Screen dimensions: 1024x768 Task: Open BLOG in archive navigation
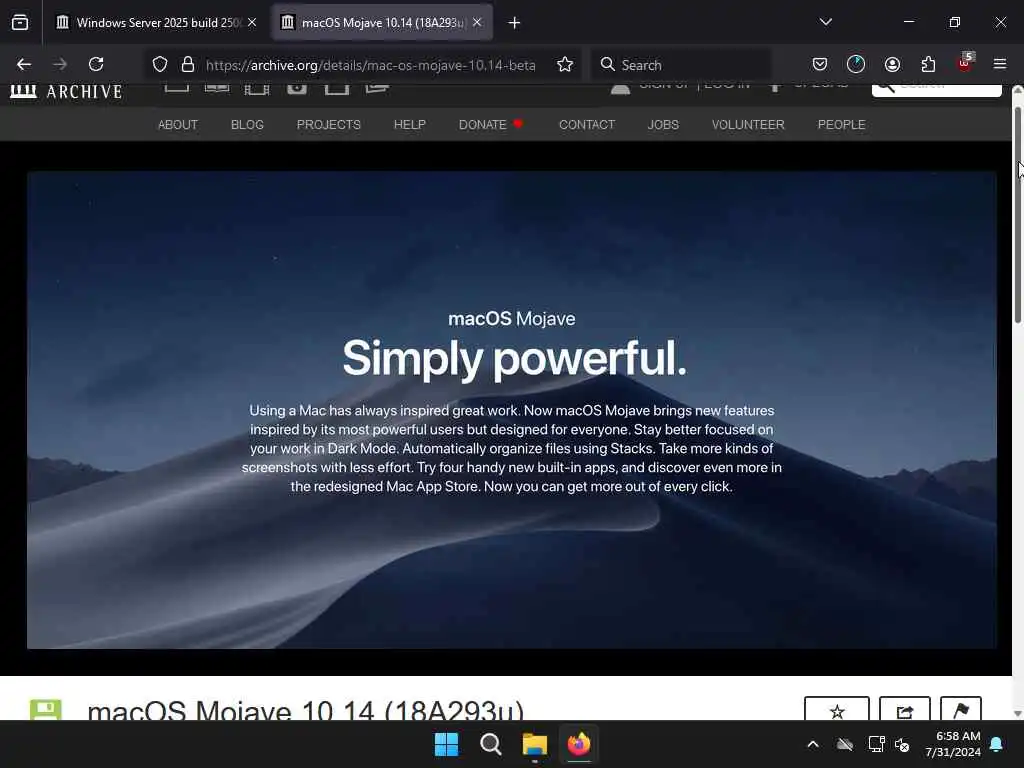click(x=247, y=125)
